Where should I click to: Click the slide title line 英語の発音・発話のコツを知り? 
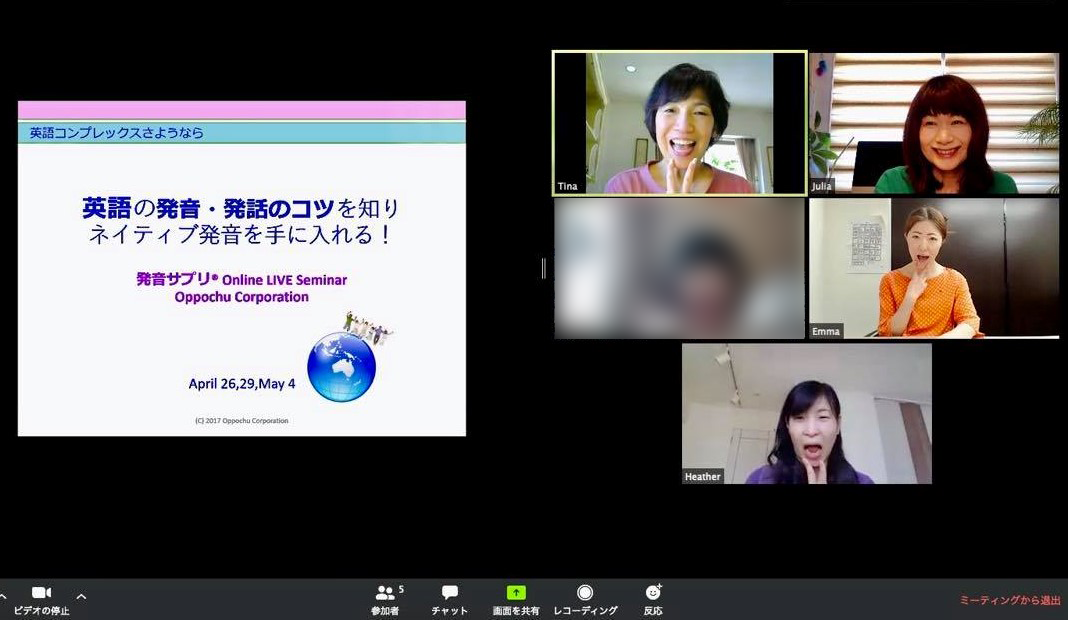pos(240,208)
